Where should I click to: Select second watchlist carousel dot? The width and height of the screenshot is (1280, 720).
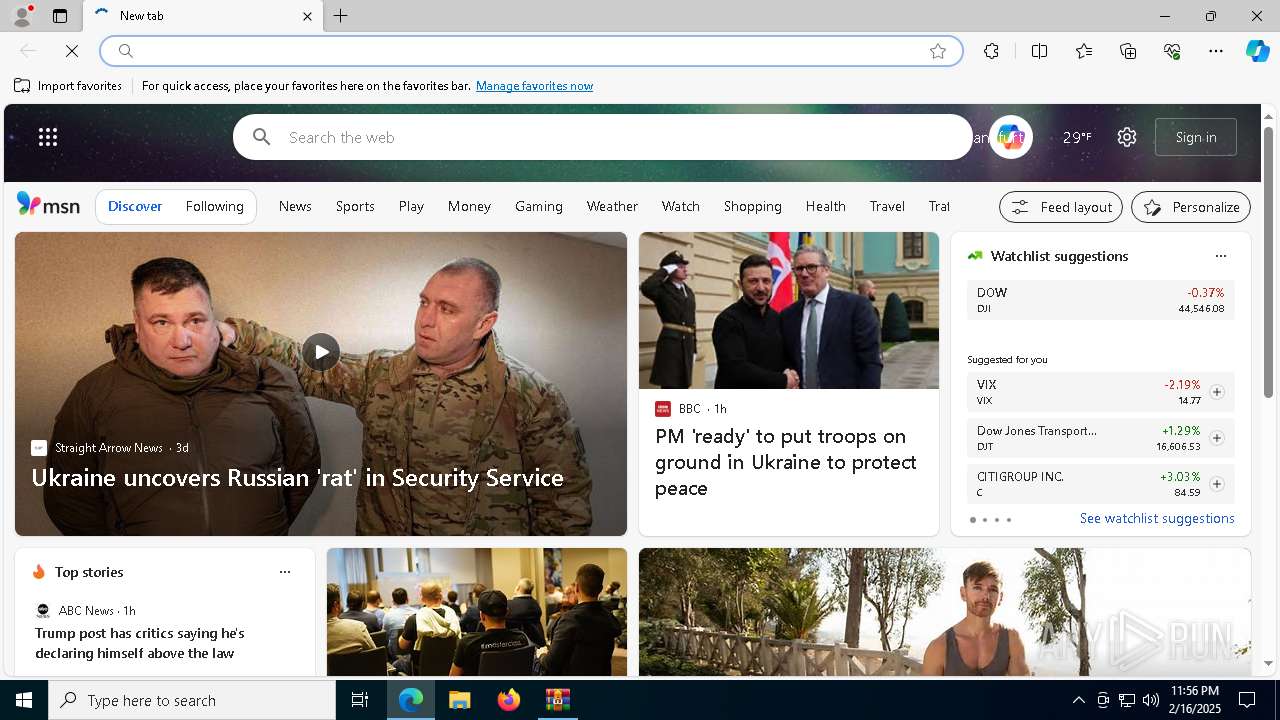984,520
